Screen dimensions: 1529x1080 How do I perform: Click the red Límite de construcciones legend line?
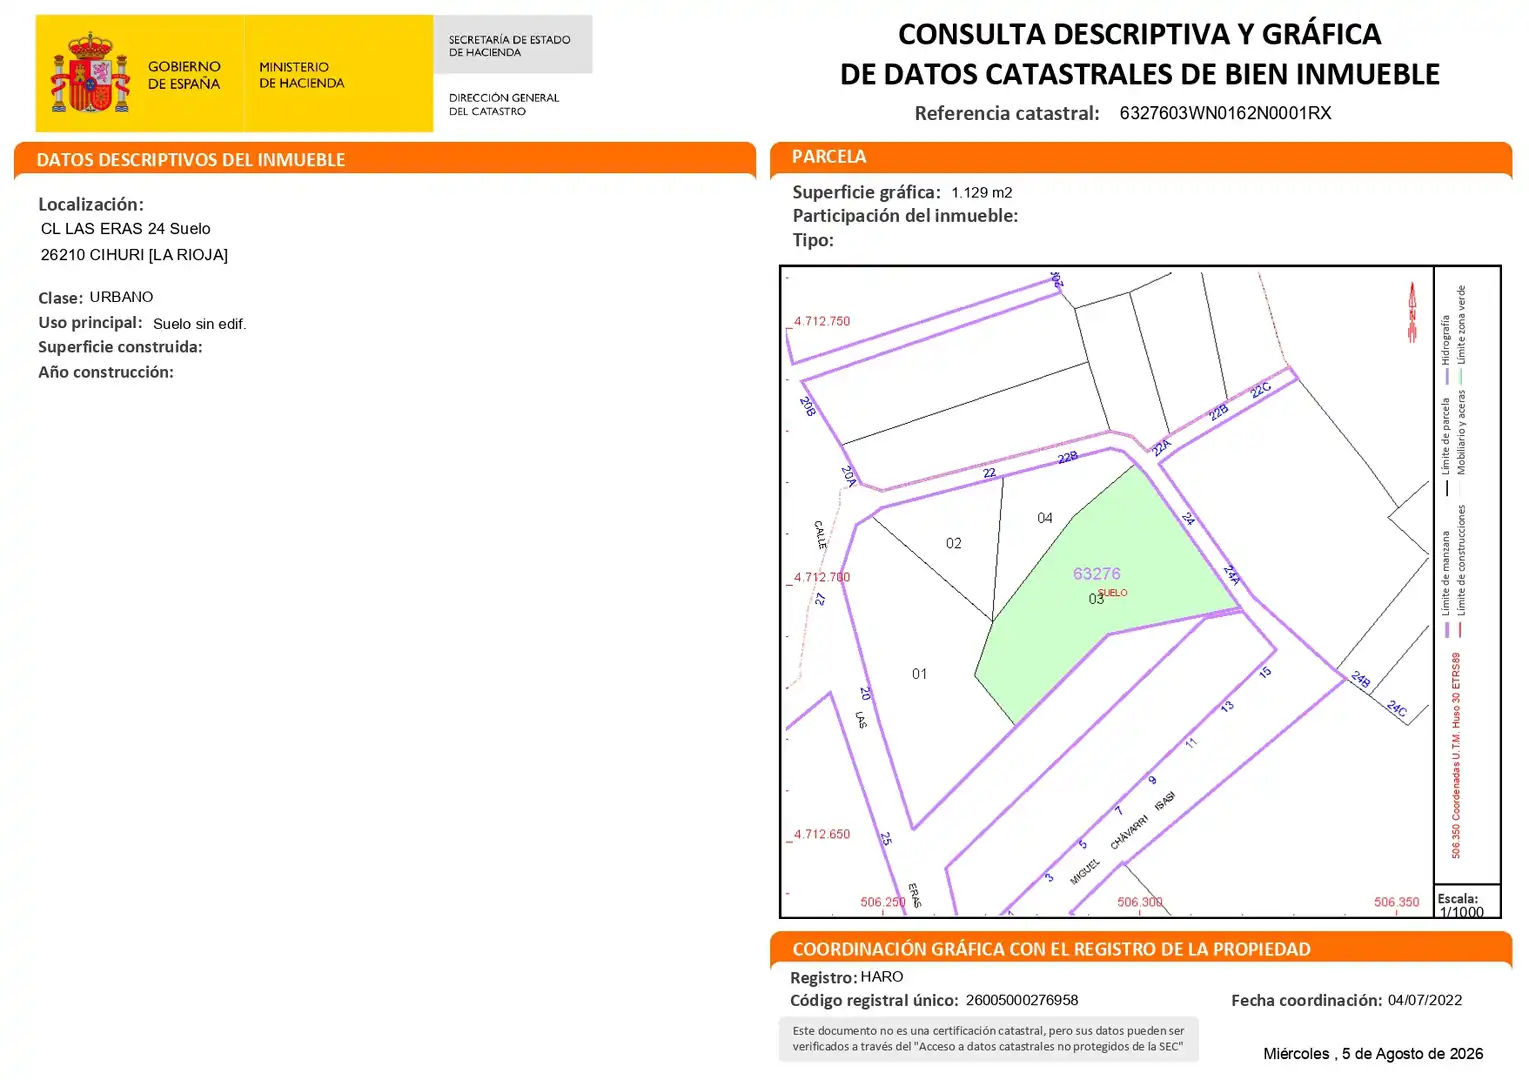coord(1461,629)
